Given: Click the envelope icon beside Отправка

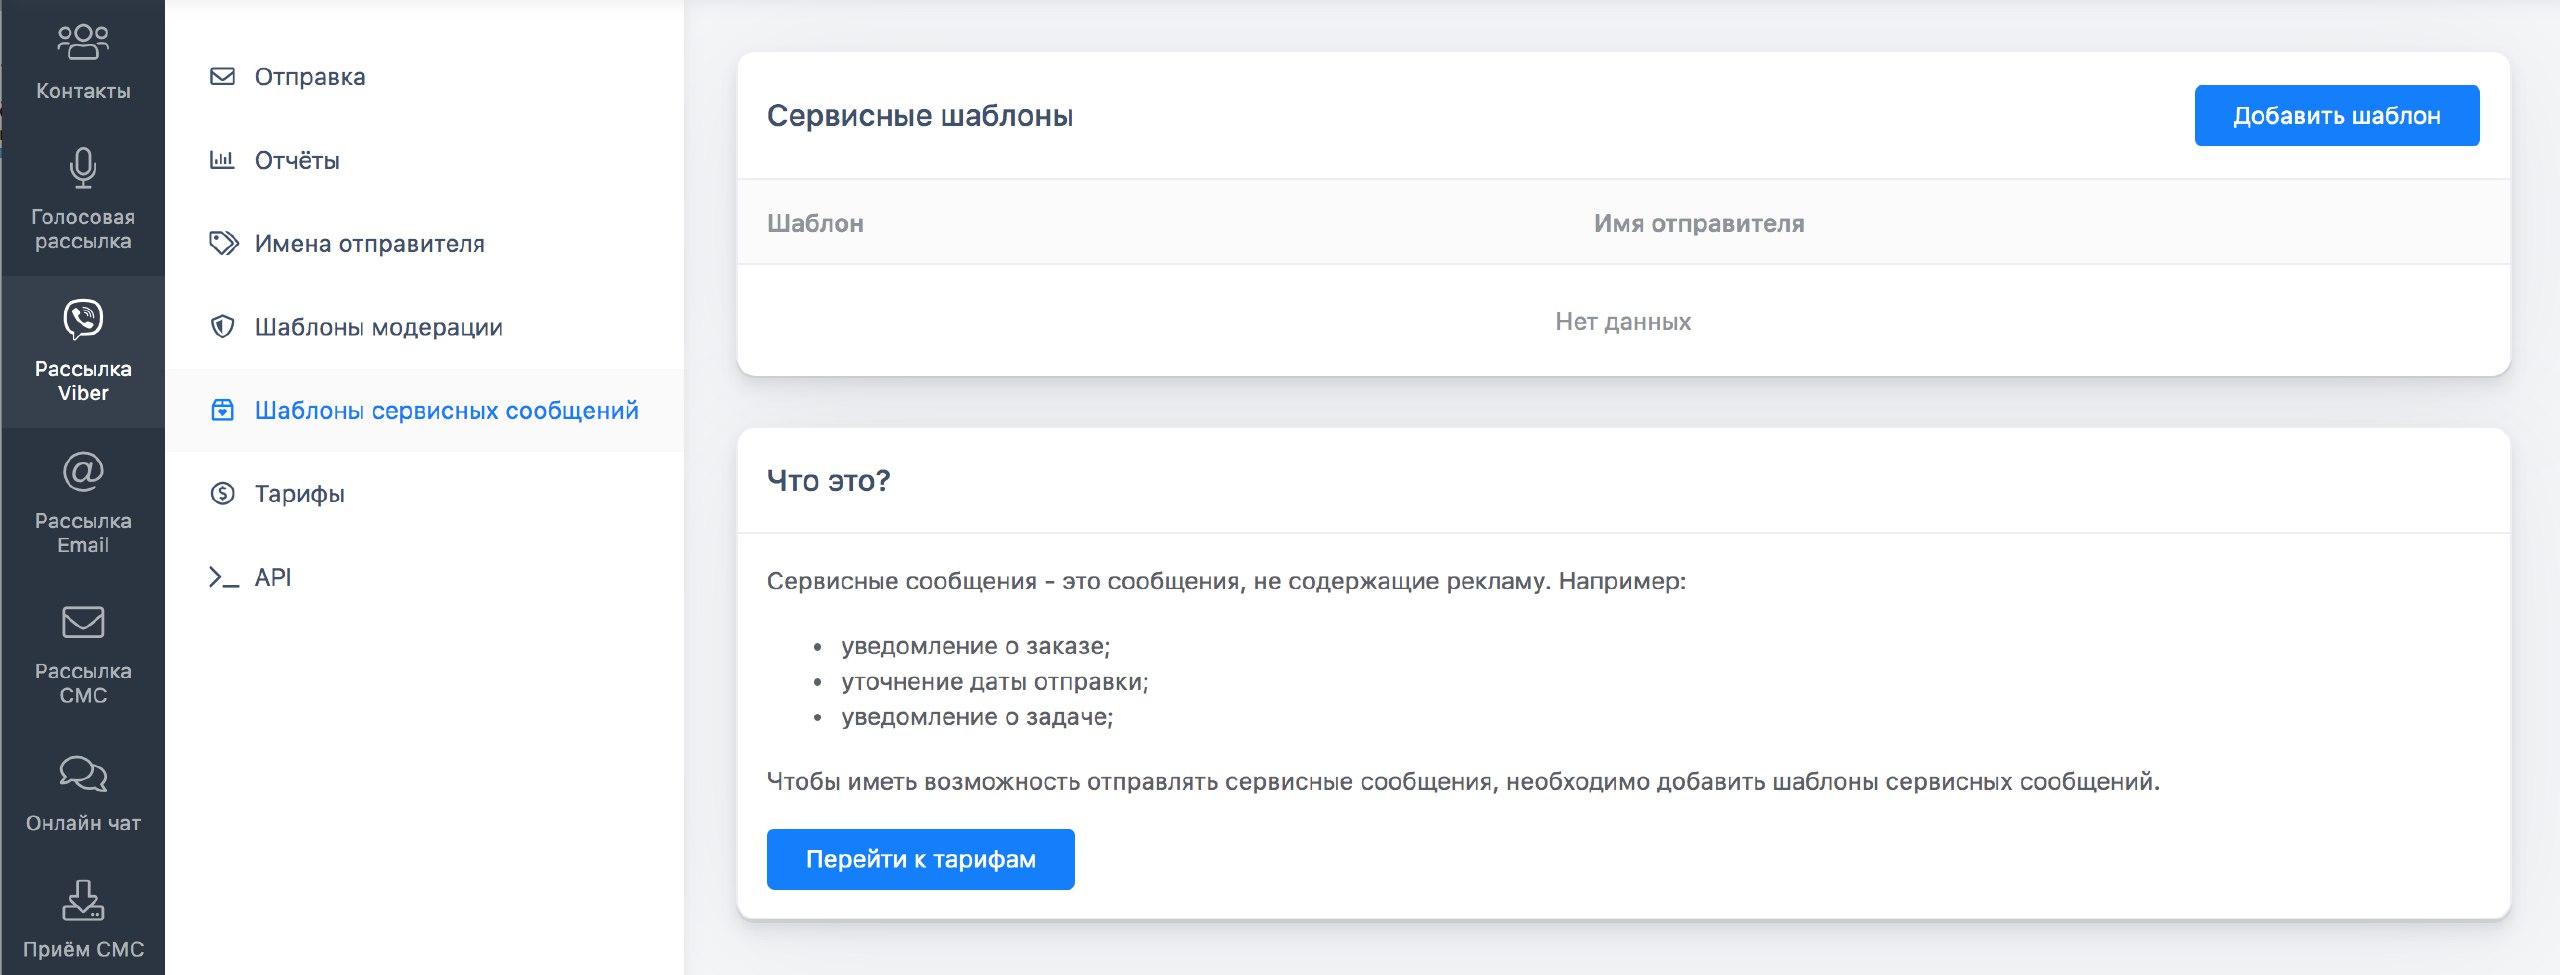Looking at the screenshot, I should pos(222,77).
